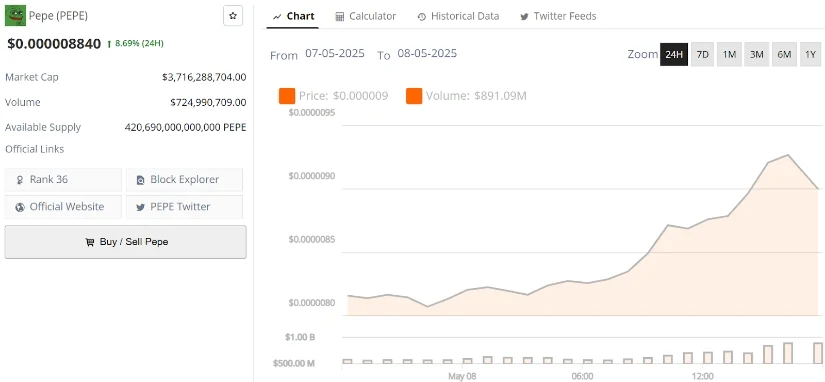
Task: Click the Pepe frog coin logo
Action: tap(15, 16)
